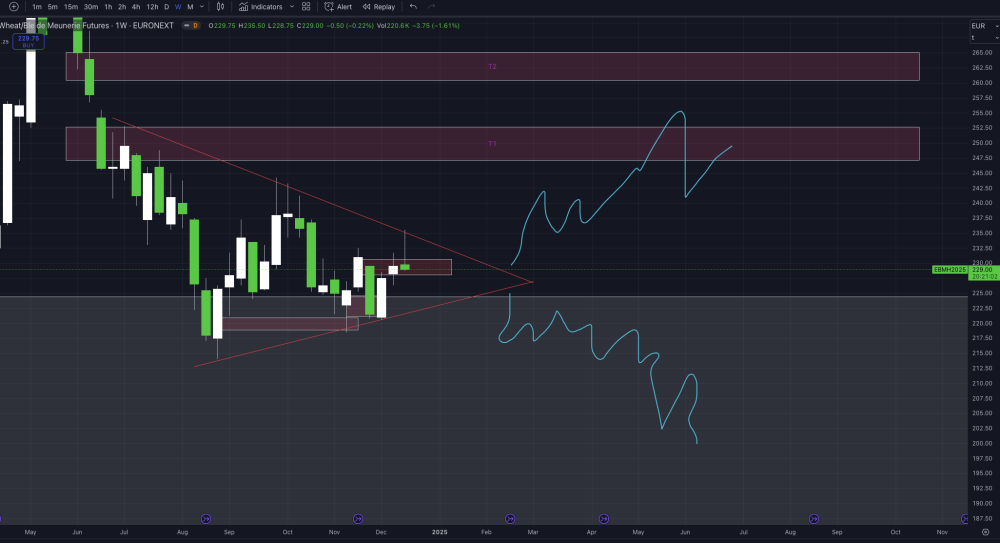Click the 187.50 price axis label
This screenshot has width=1000, height=543.
(x=982, y=519)
